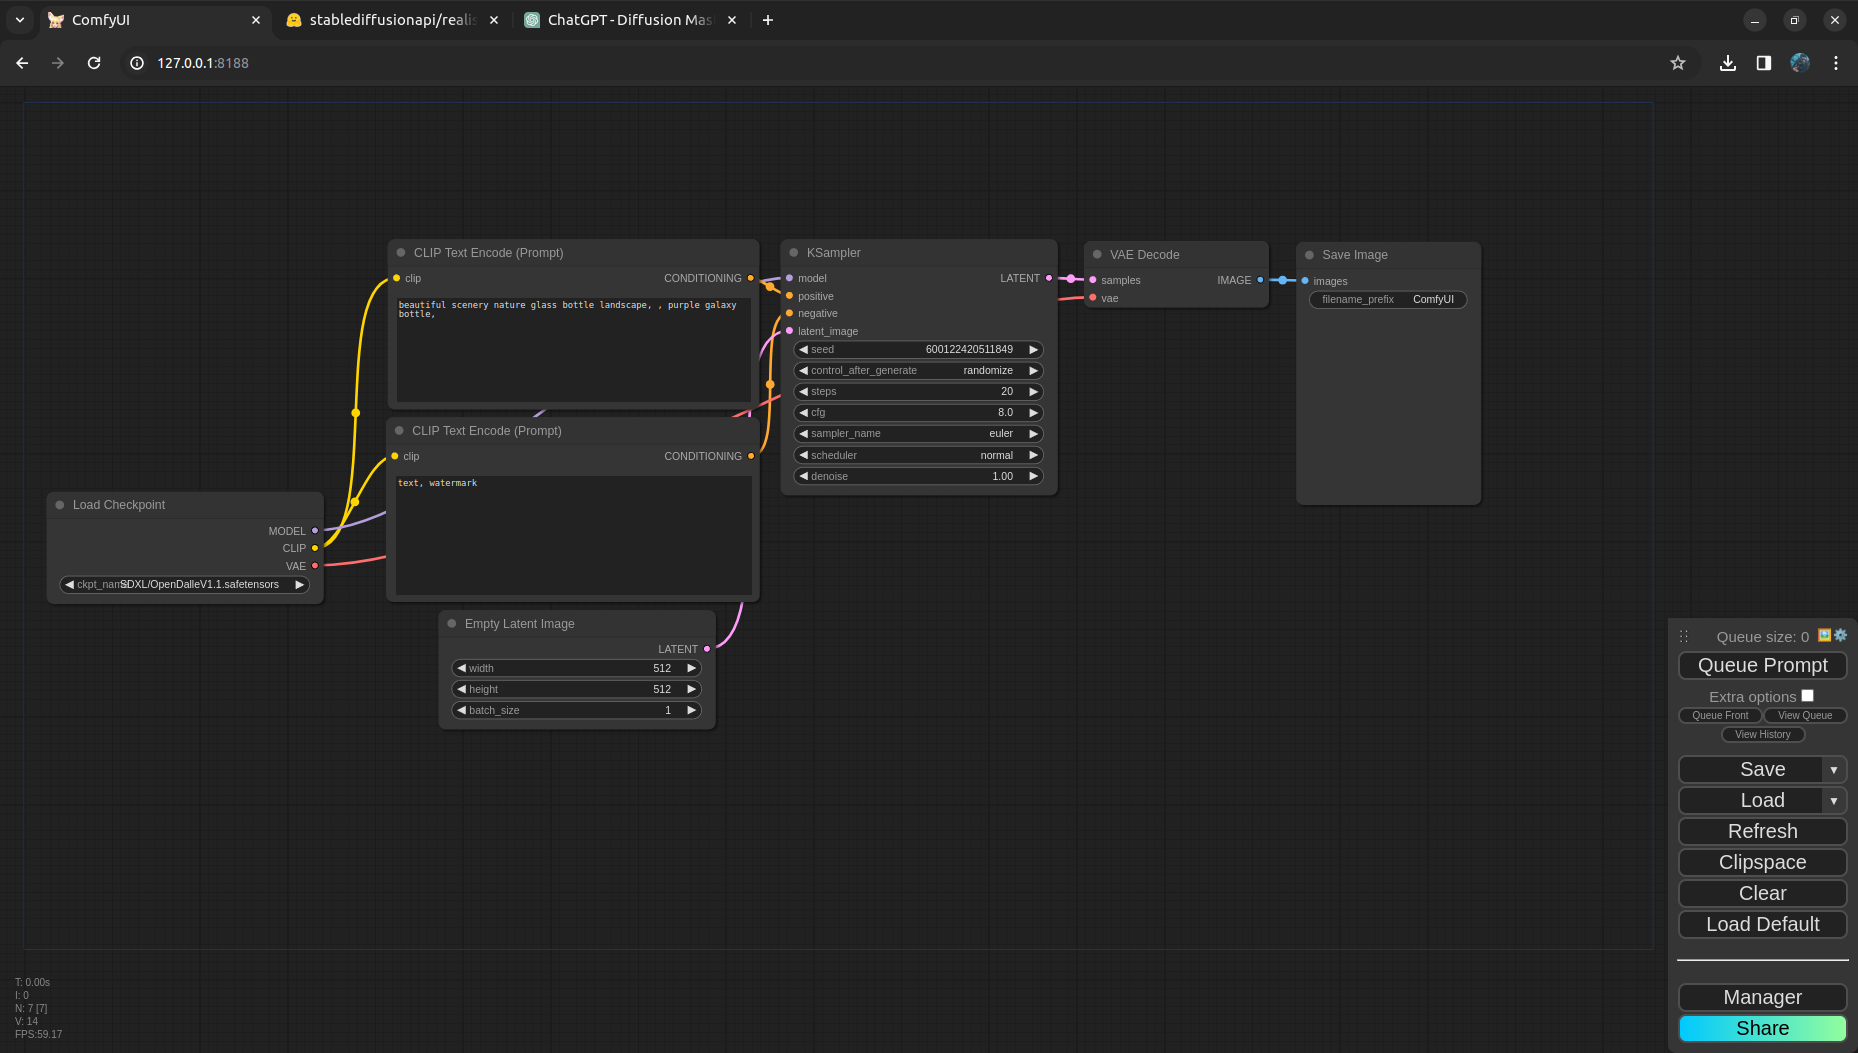Open the browser side panel icon

pyautogui.click(x=1764, y=63)
